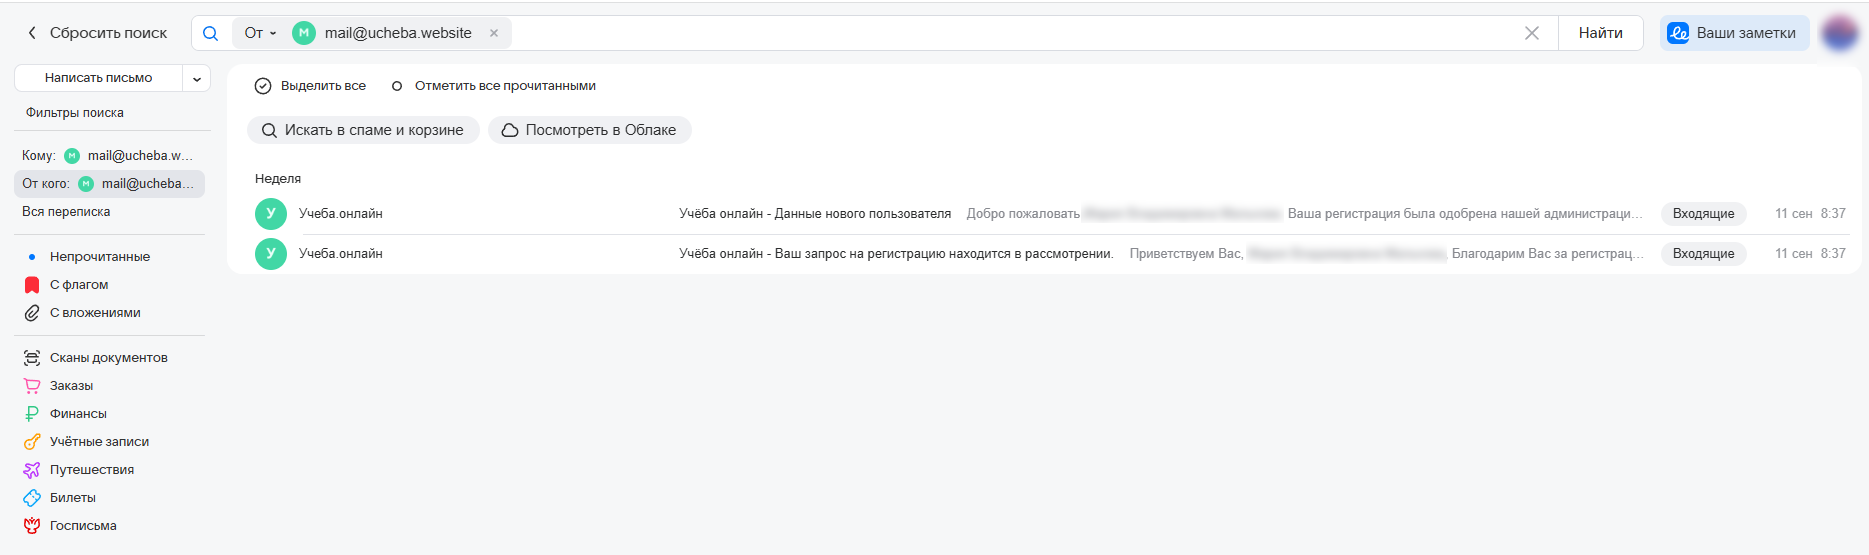The width and height of the screenshot is (1869, 555).
Task: Click the magnifier search icon in search bar
Action: 210,33
